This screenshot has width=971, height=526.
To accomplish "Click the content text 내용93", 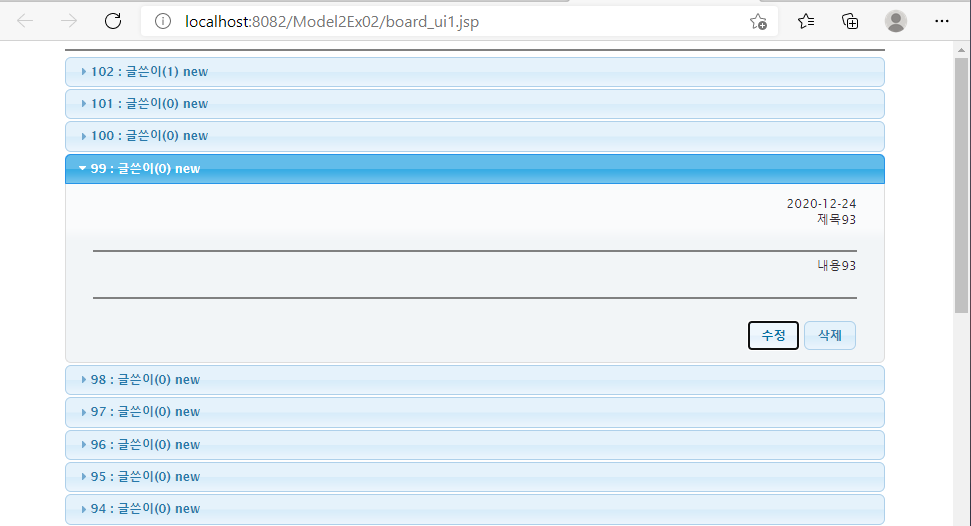I will tap(836, 265).
